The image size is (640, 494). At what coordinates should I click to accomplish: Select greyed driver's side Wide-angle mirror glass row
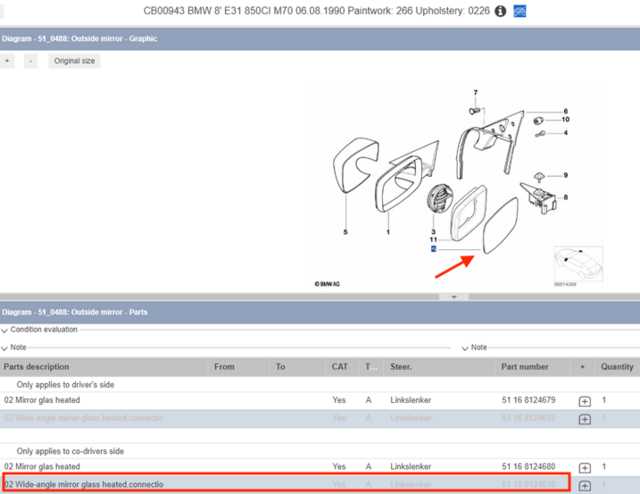(x=320, y=418)
